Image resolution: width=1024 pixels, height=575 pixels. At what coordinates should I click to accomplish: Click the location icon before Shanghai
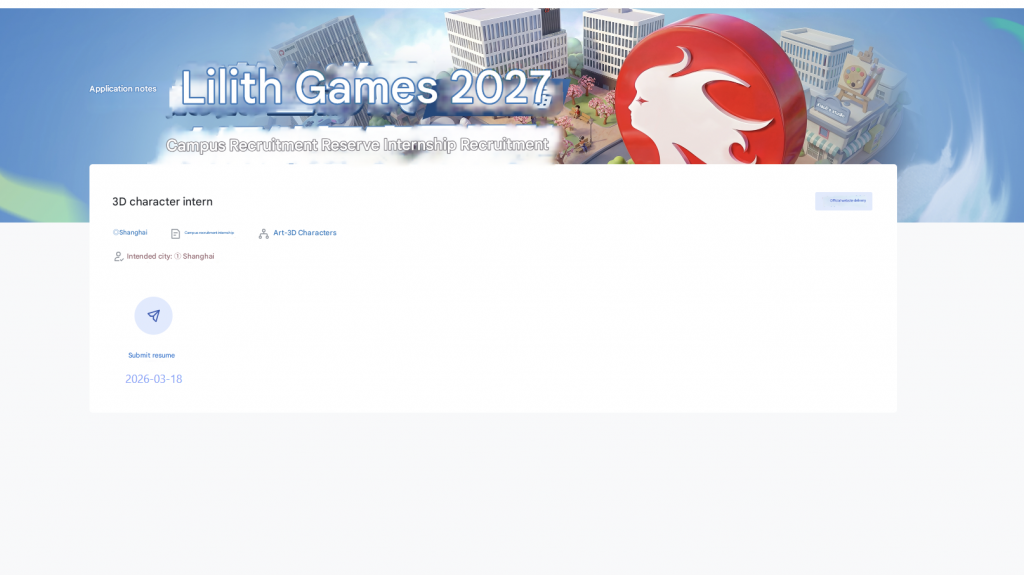pos(115,232)
